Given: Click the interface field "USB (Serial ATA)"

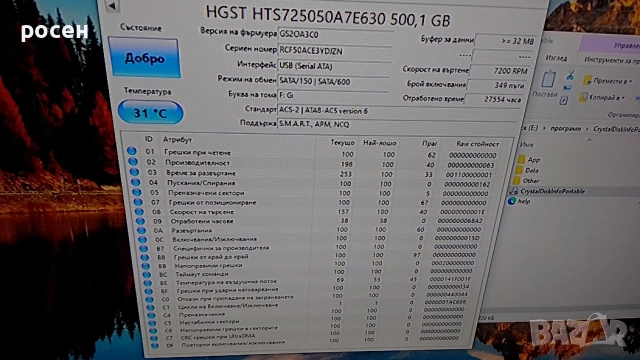Looking at the screenshot, I should coord(333,66).
